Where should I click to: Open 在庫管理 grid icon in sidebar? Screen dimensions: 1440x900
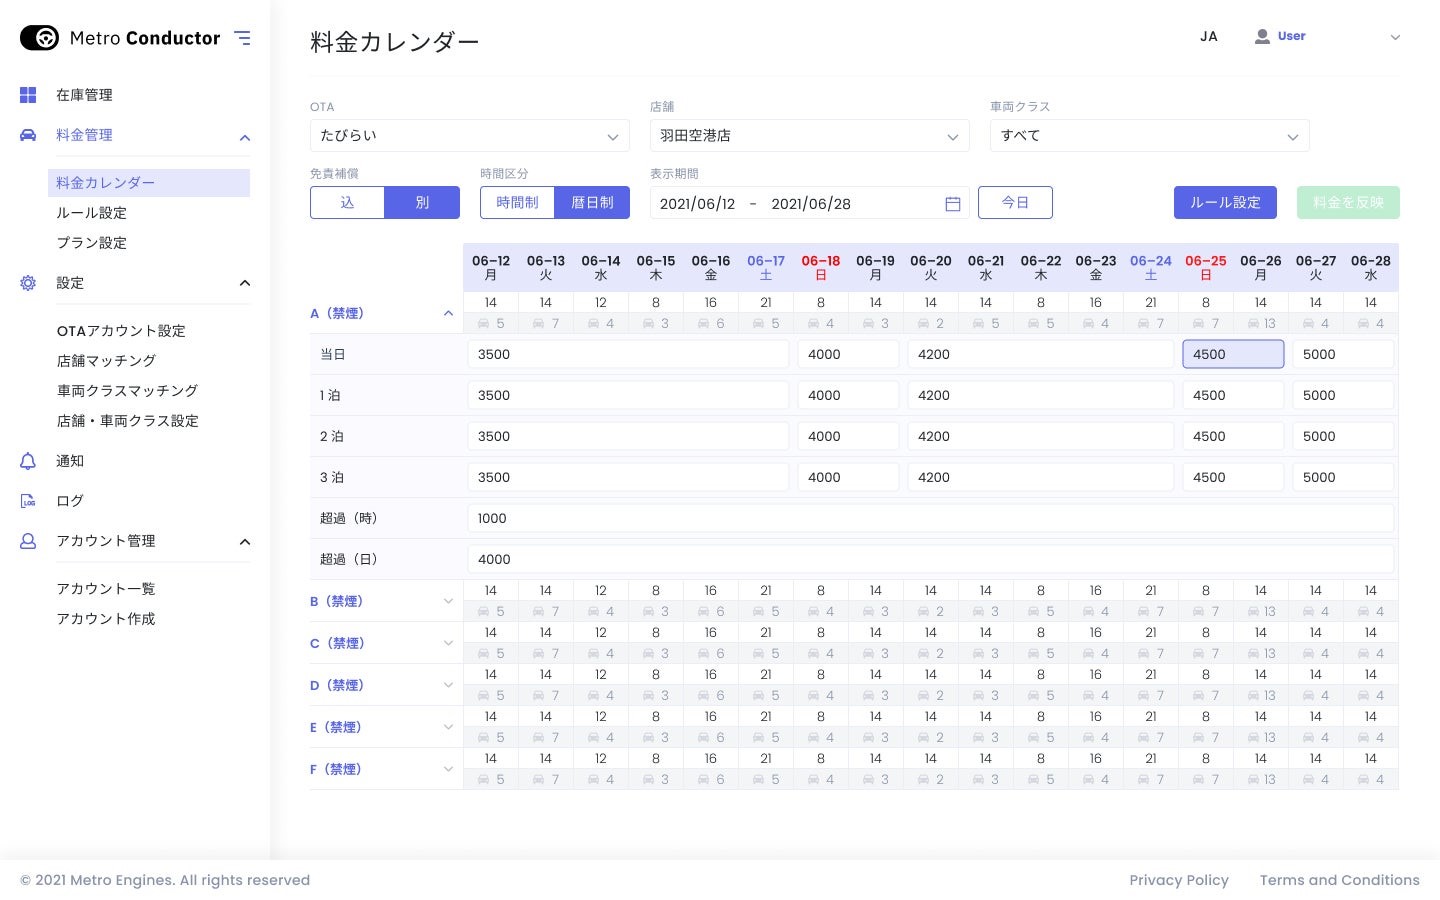pyautogui.click(x=28, y=95)
